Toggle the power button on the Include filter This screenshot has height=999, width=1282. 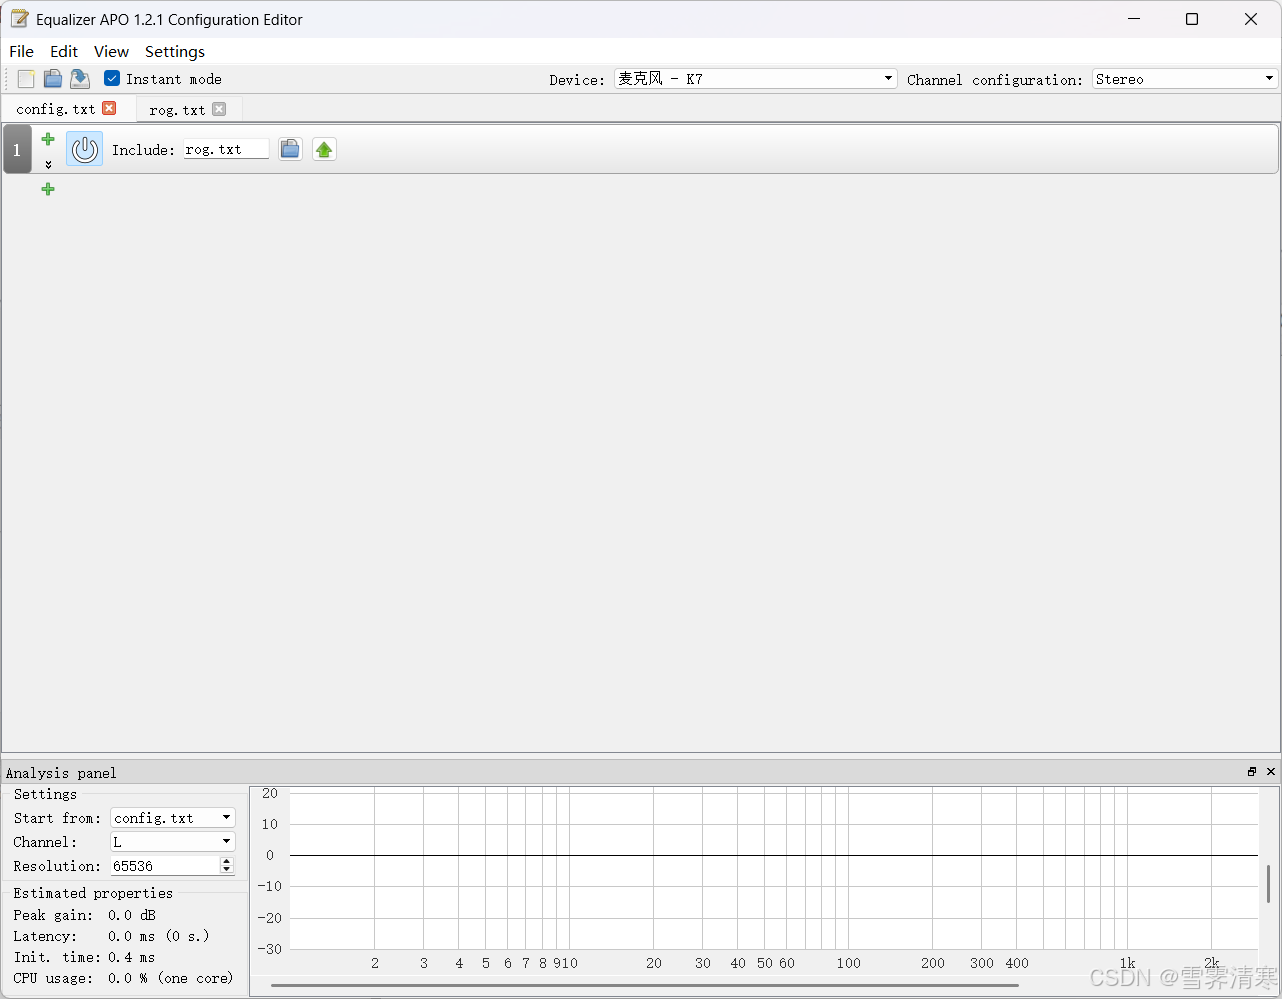[84, 148]
